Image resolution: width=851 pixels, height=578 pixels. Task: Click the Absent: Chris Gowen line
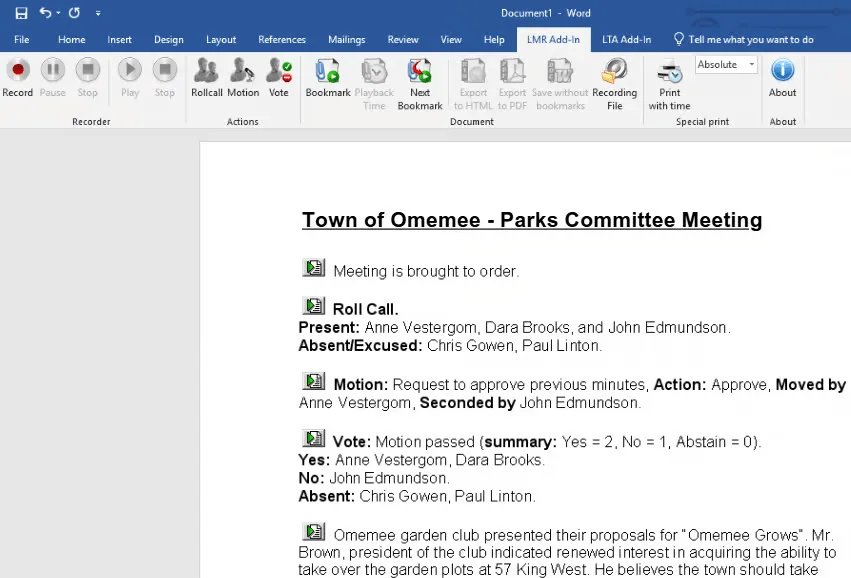tap(417, 496)
